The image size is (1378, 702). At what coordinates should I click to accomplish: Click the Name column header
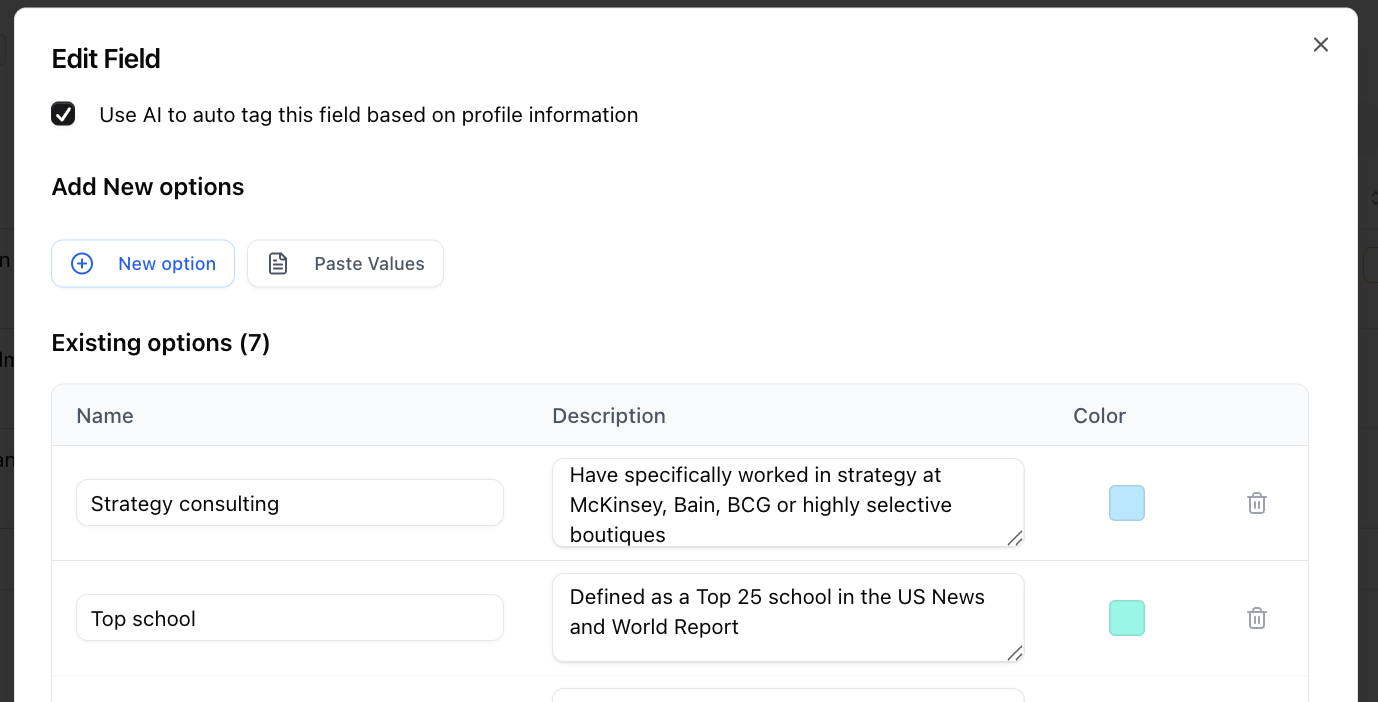[x=105, y=416]
